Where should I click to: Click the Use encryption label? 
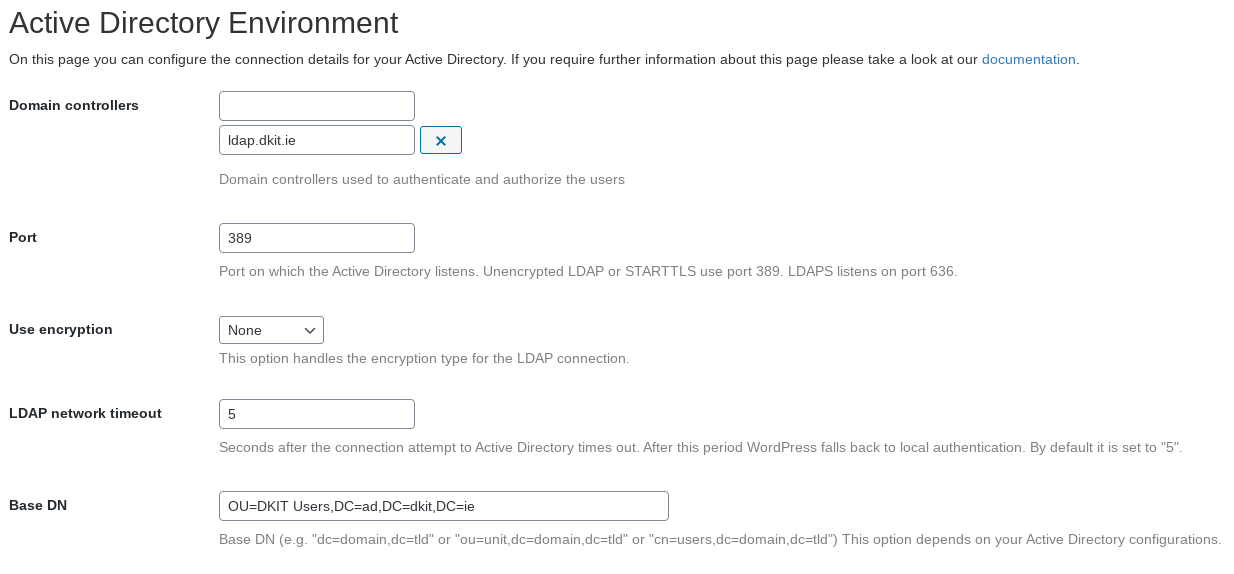pyautogui.click(x=61, y=329)
